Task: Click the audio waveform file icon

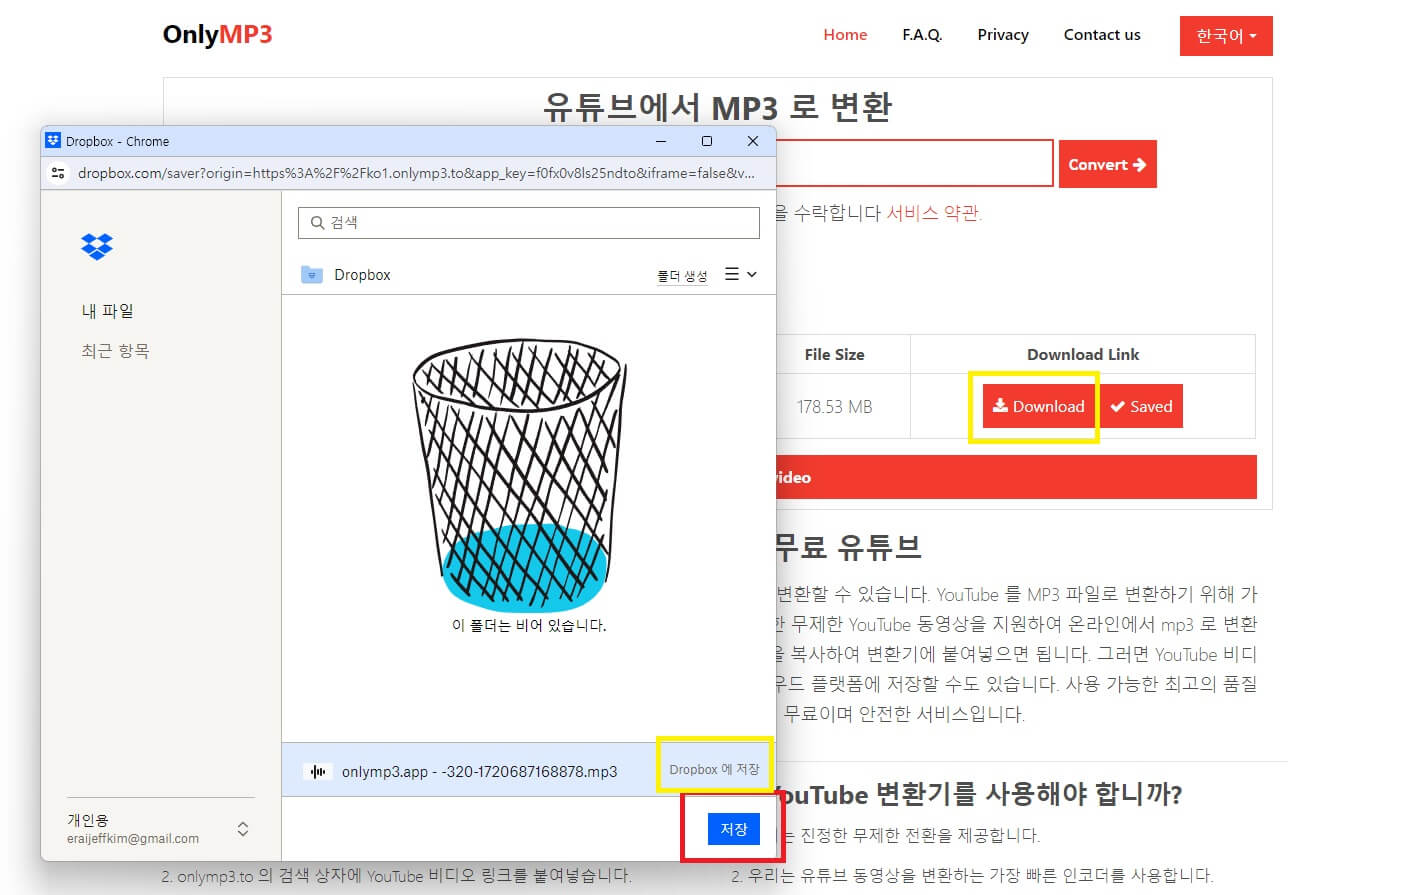Action: pos(318,771)
